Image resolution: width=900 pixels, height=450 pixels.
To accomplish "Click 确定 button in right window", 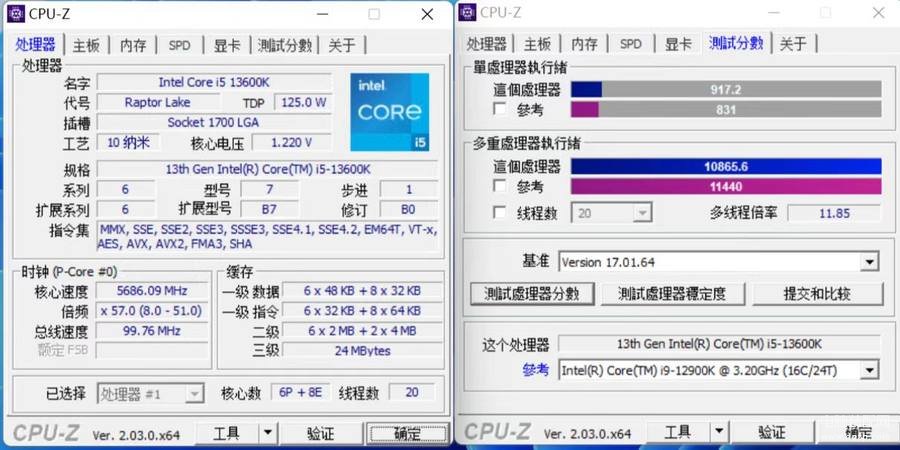I will coord(859,432).
